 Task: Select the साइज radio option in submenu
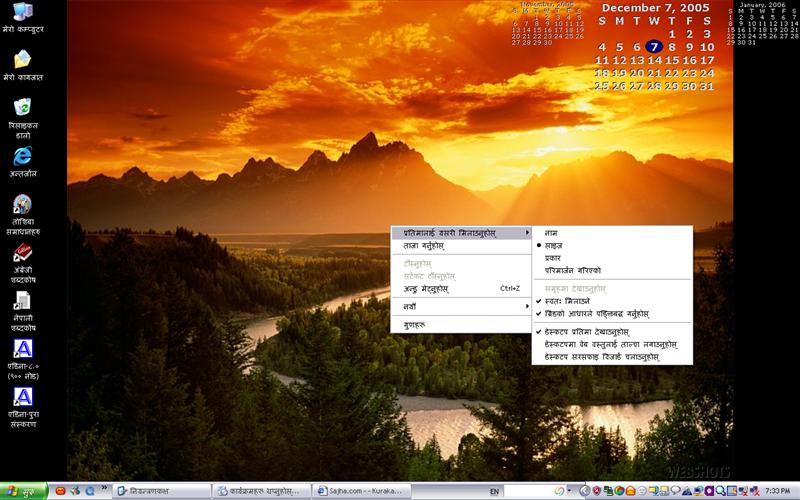pyautogui.click(x=553, y=245)
